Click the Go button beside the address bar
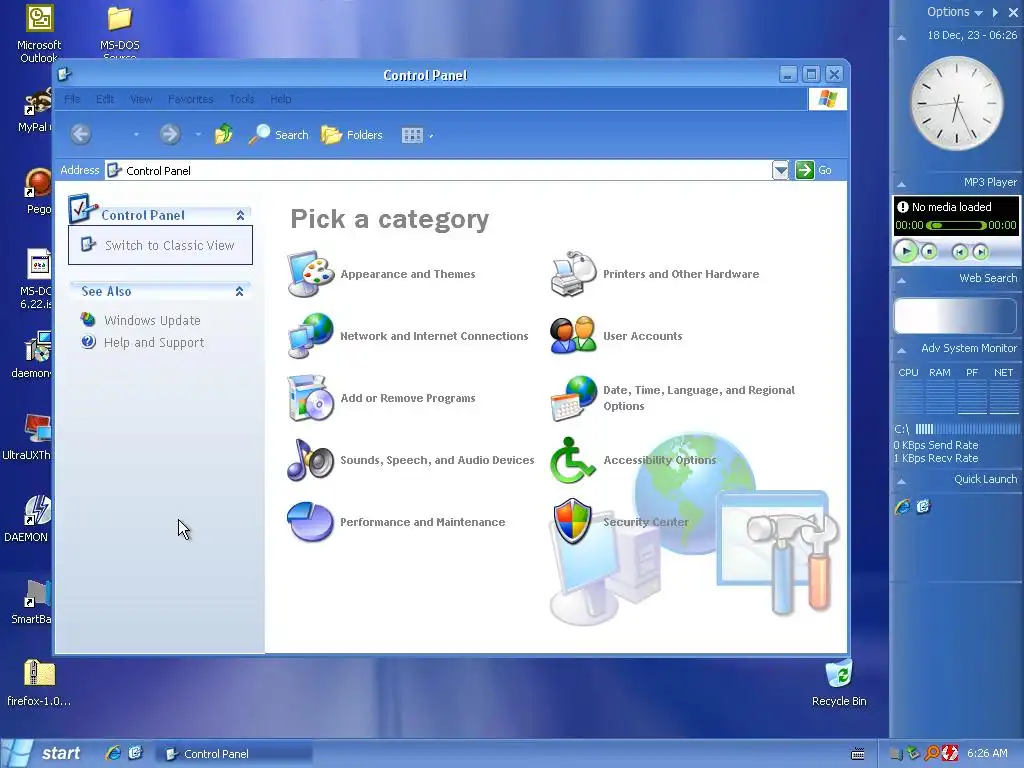Screen dimensions: 1024x768 pos(814,170)
